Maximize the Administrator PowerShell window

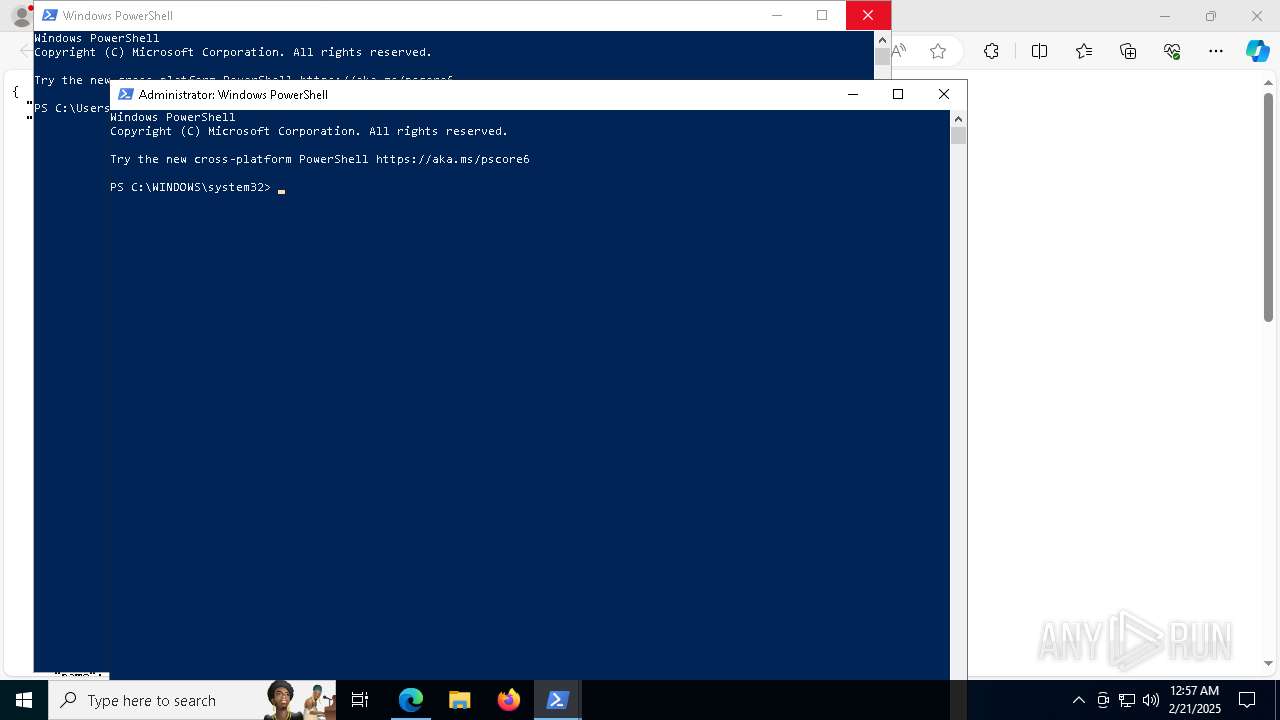coord(898,94)
